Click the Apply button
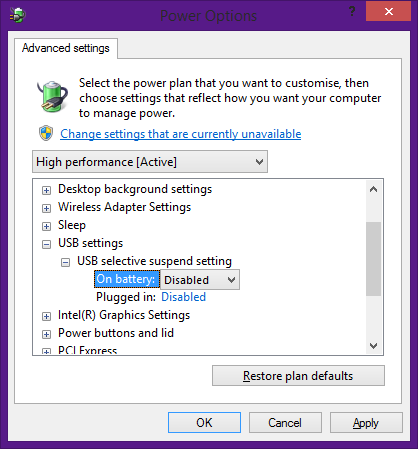 click(x=366, y=423)
